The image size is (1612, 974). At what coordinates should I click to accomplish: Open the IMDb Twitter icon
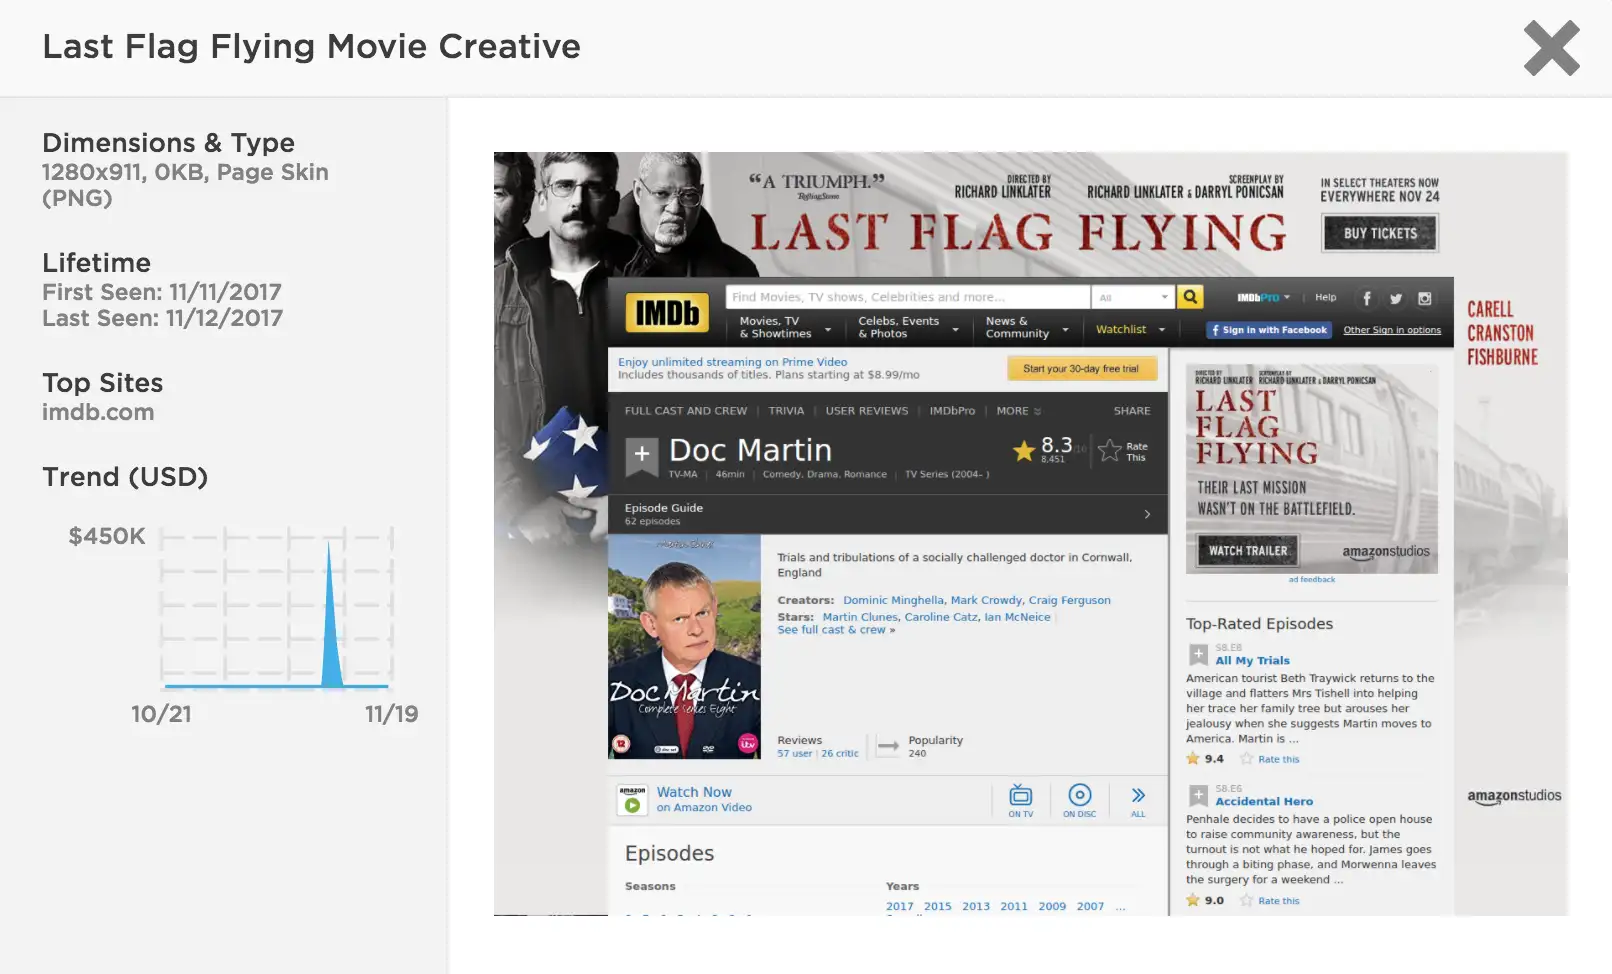(x=1396, y=298)
